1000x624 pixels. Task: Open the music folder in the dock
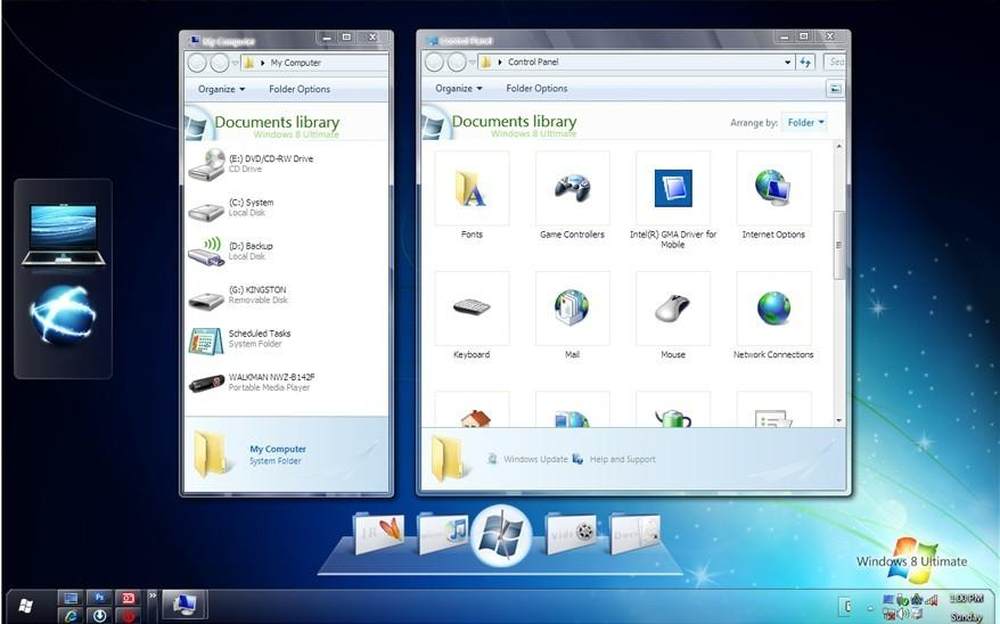(443, 532)
